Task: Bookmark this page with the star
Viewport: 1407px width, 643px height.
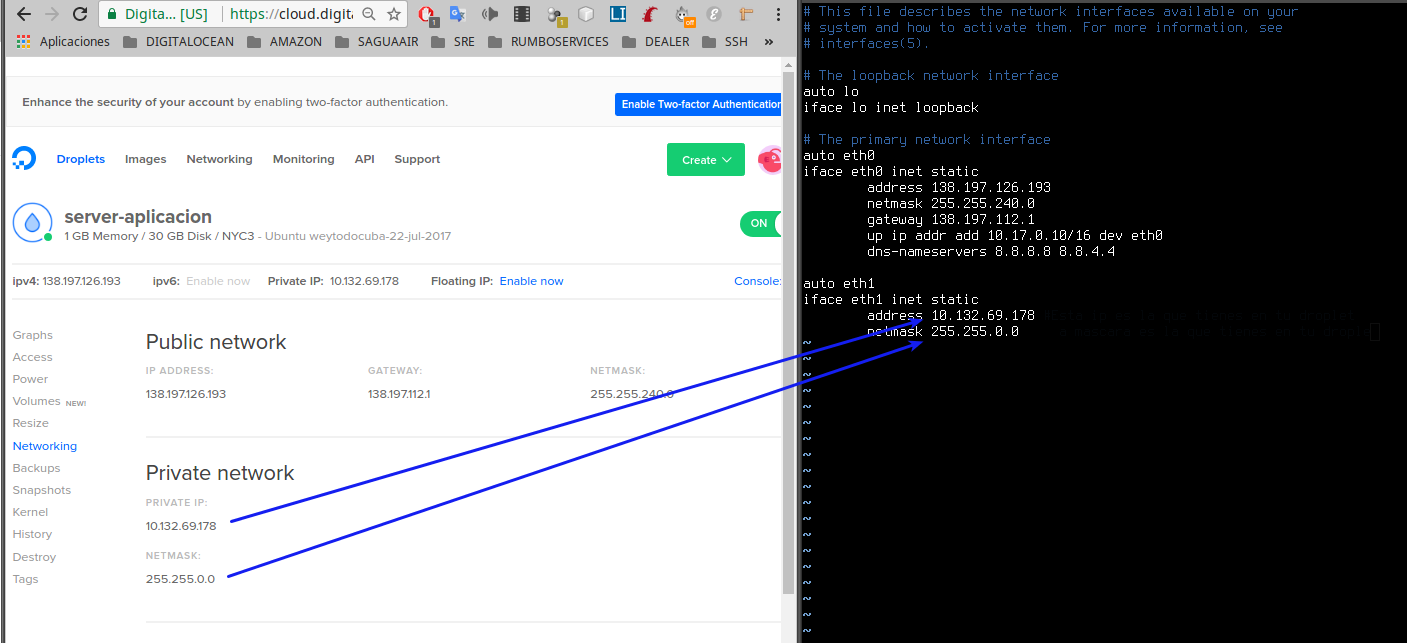Action: pyautogui.click(x=394, y=14)
